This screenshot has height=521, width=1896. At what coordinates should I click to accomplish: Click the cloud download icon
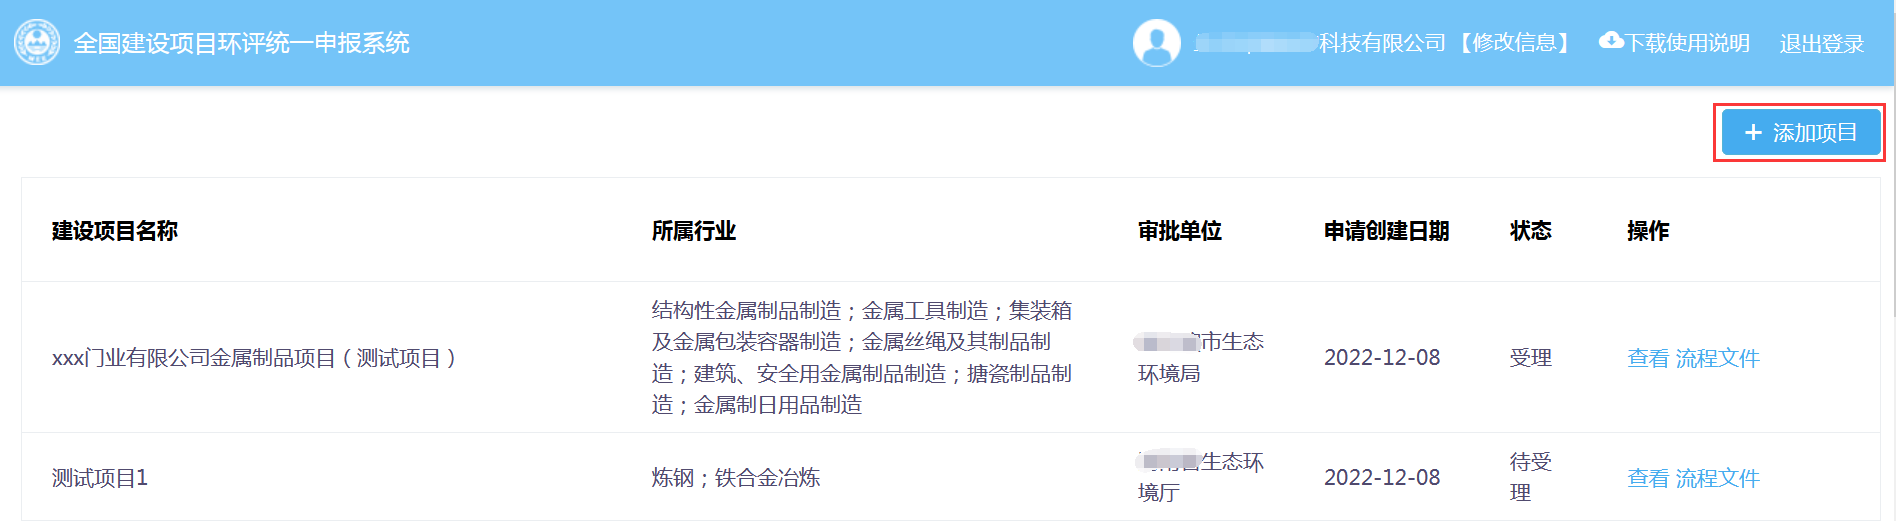point(1611,41)
